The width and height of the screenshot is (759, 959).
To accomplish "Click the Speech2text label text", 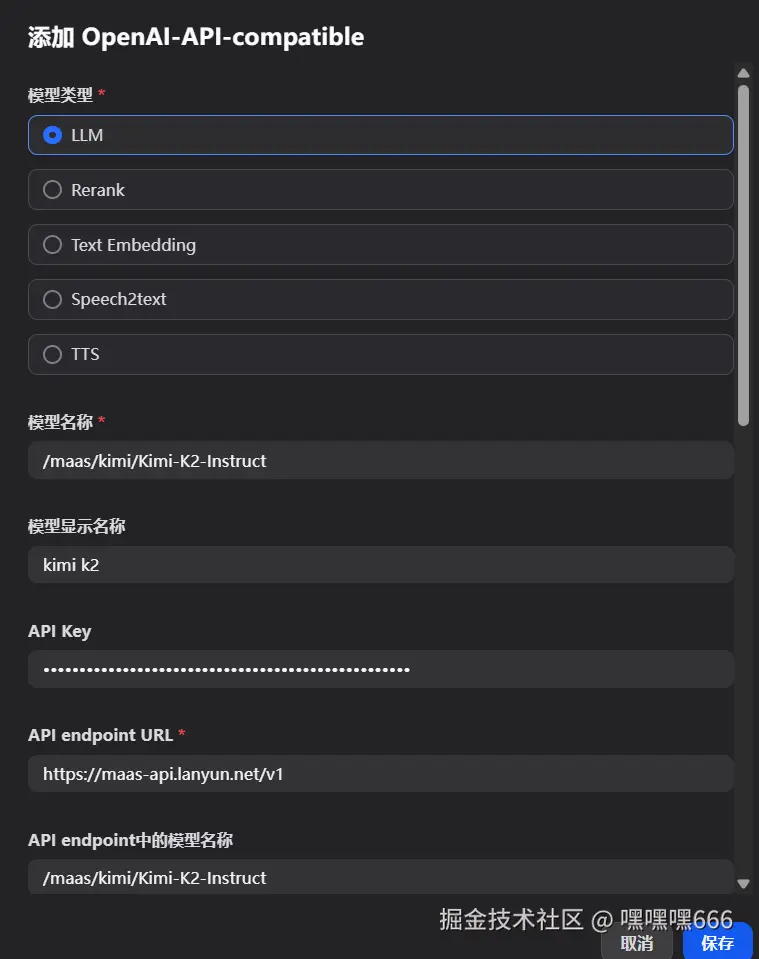I will (x=119, y=299).
